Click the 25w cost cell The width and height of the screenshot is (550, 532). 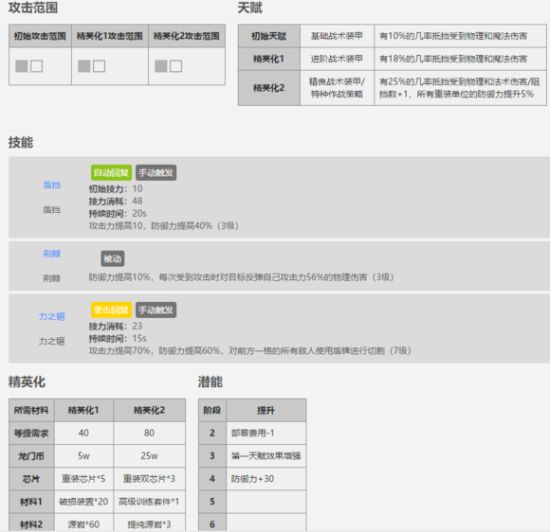(x=149, y=456)
